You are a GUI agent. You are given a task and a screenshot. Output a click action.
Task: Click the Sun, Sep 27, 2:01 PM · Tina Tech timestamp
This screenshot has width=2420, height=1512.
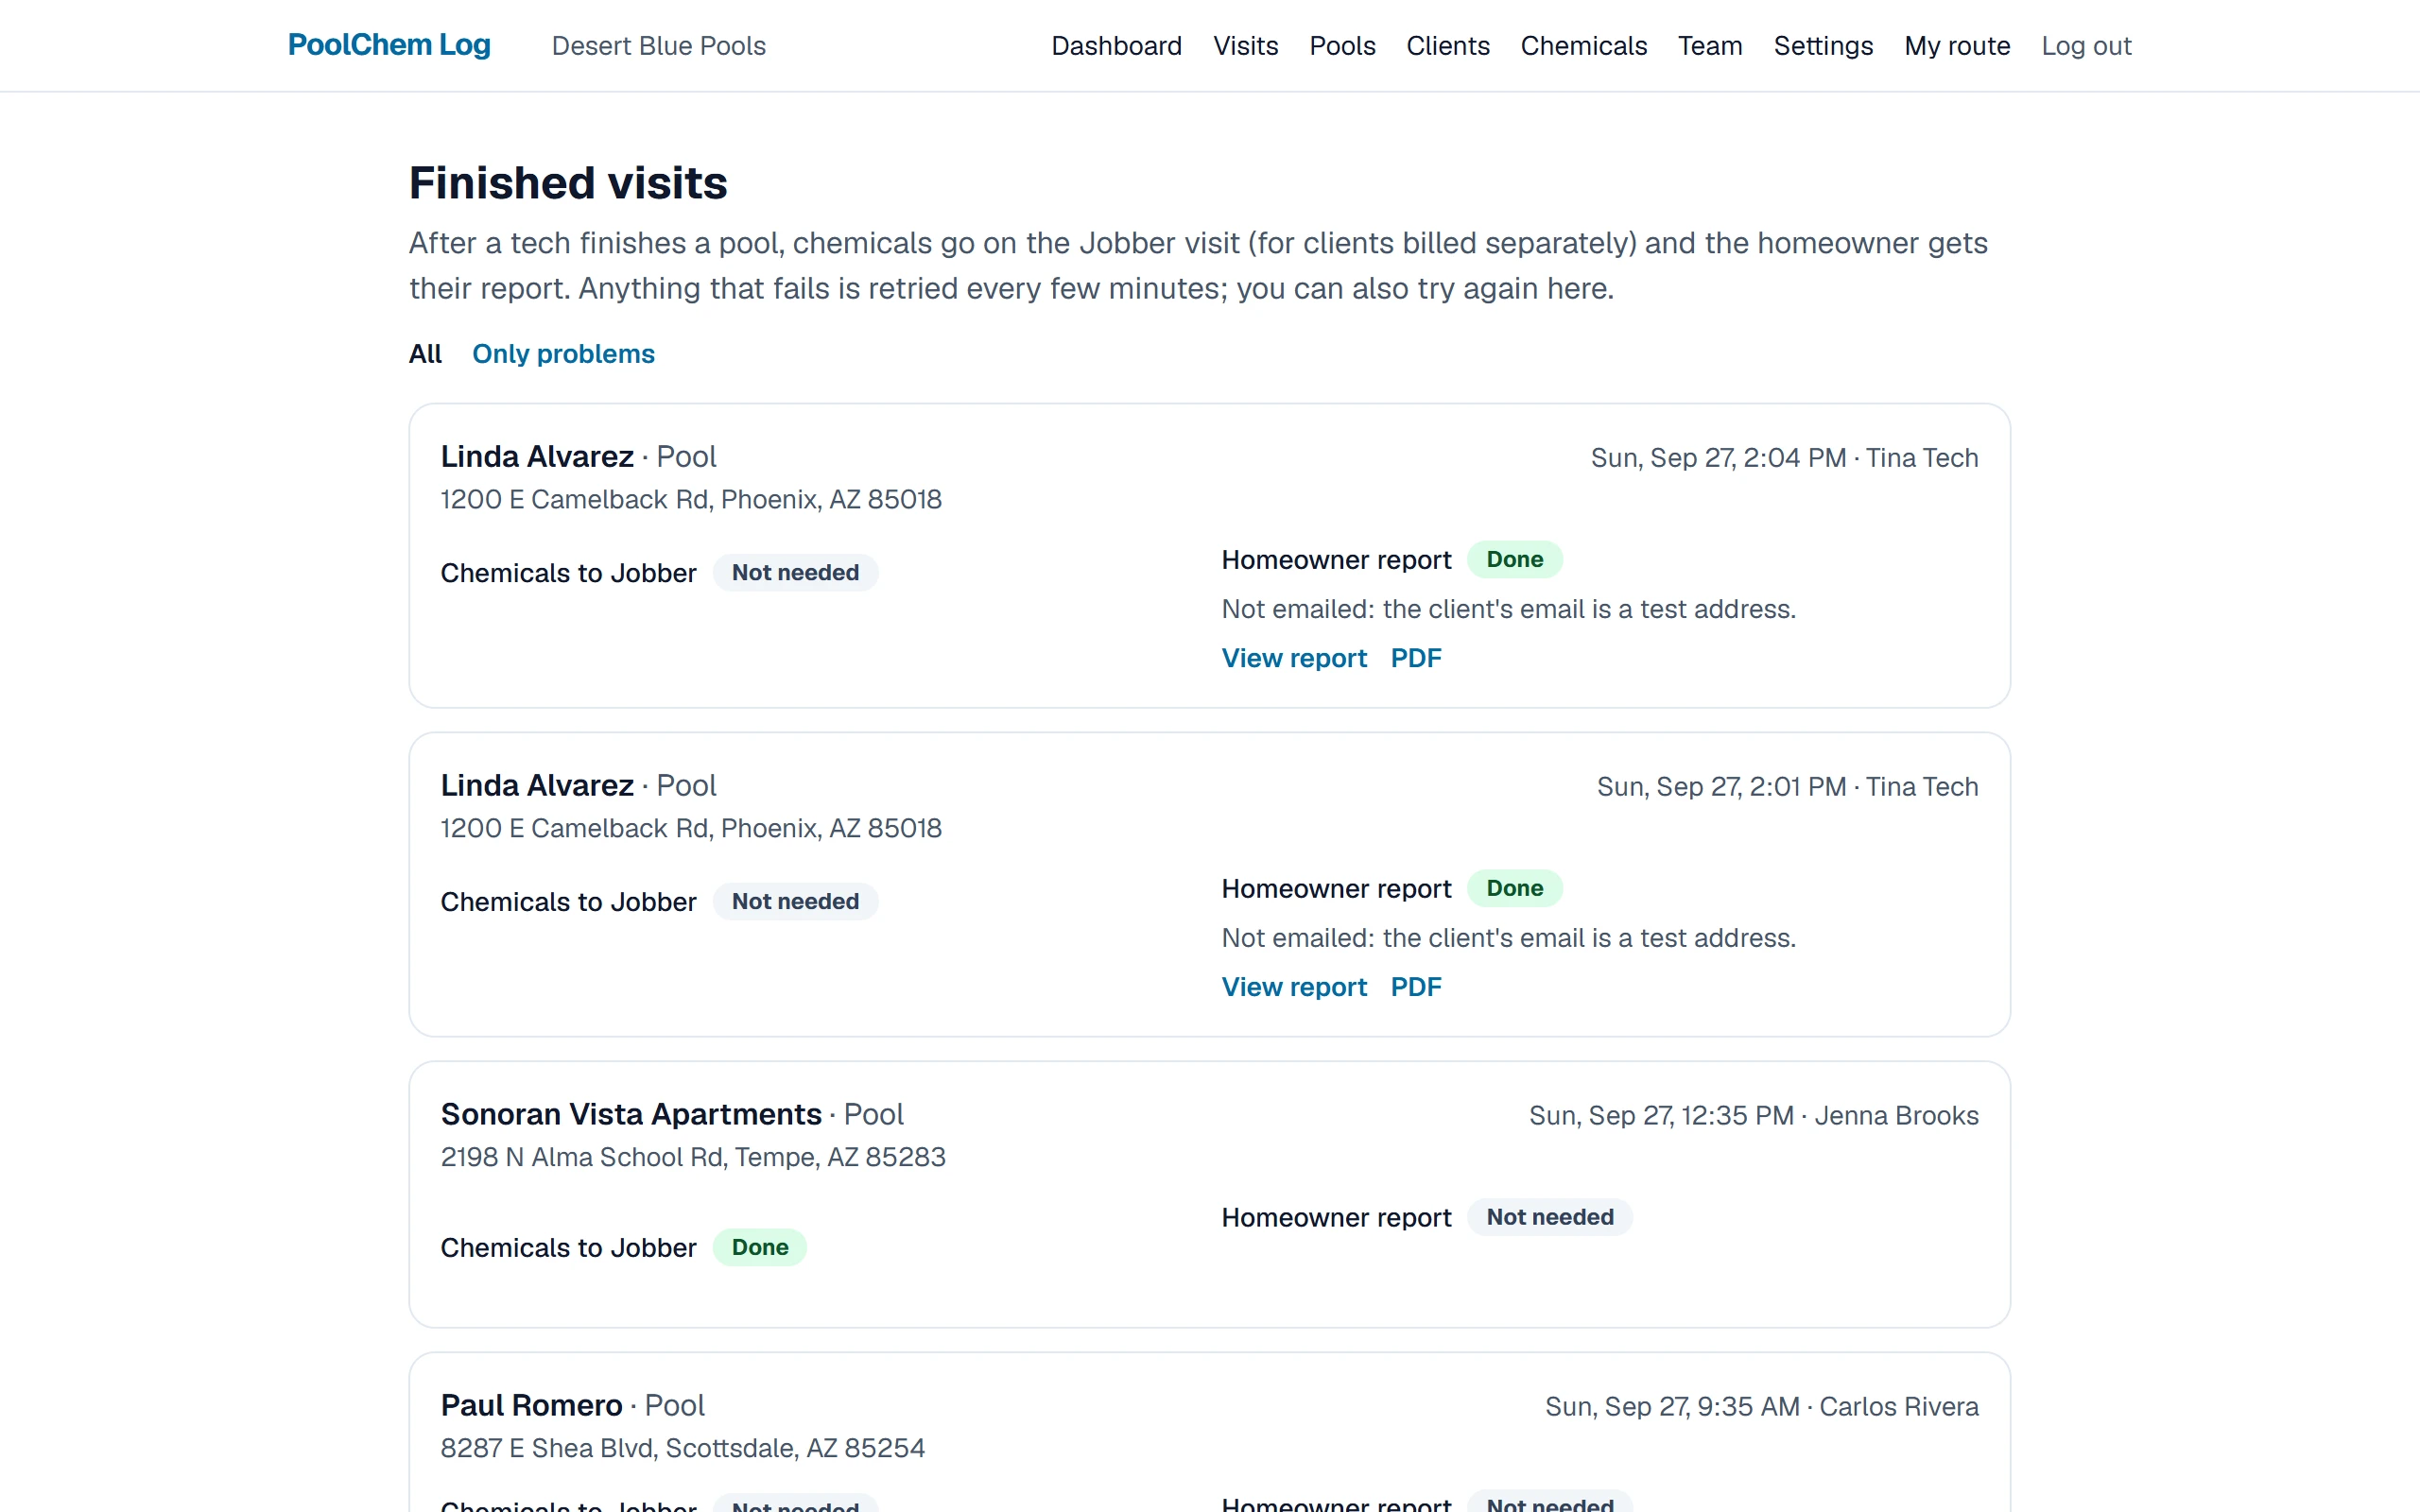pyautogui.click(x=1788, y=787)
